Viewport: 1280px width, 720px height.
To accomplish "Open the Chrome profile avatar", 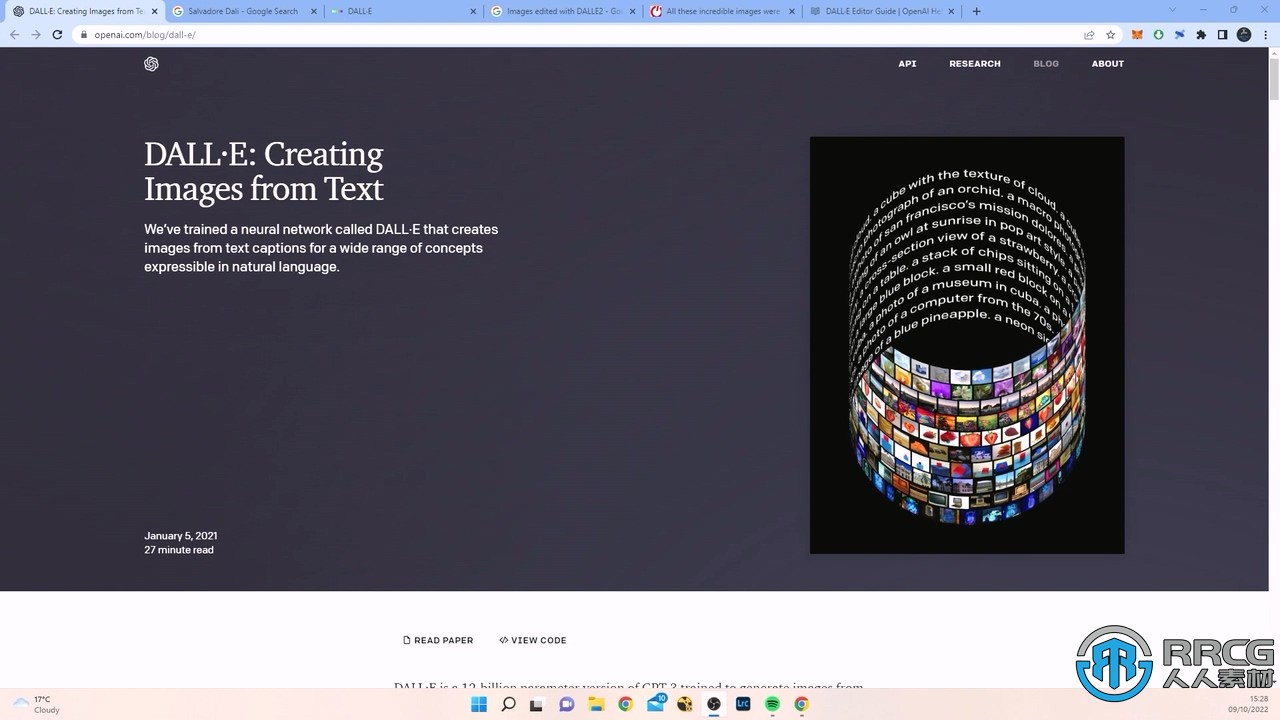I will pos(1244,34).
